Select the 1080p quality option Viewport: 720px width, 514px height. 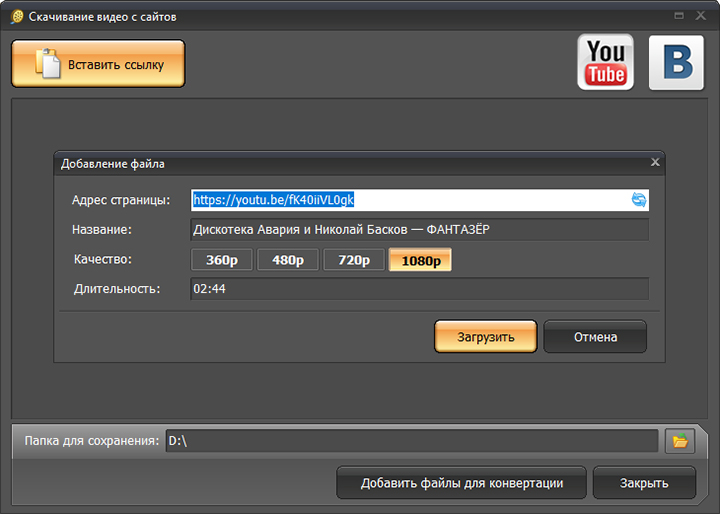click(420, 260)
